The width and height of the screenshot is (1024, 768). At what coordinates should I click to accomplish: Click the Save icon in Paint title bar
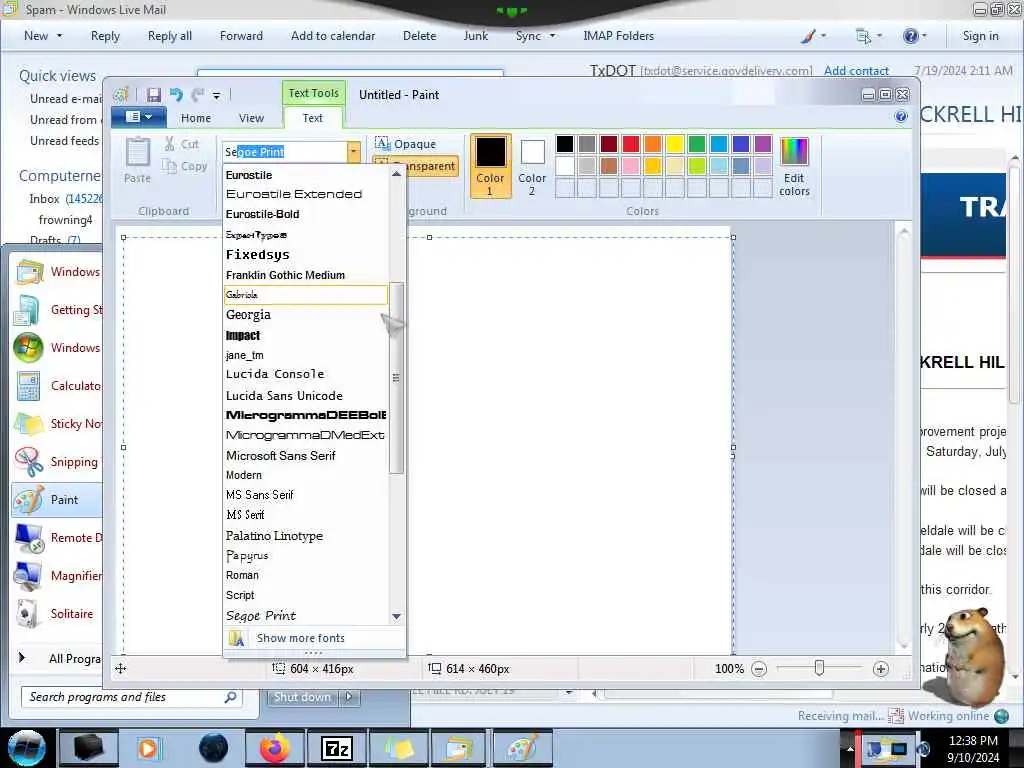point(153,95)
